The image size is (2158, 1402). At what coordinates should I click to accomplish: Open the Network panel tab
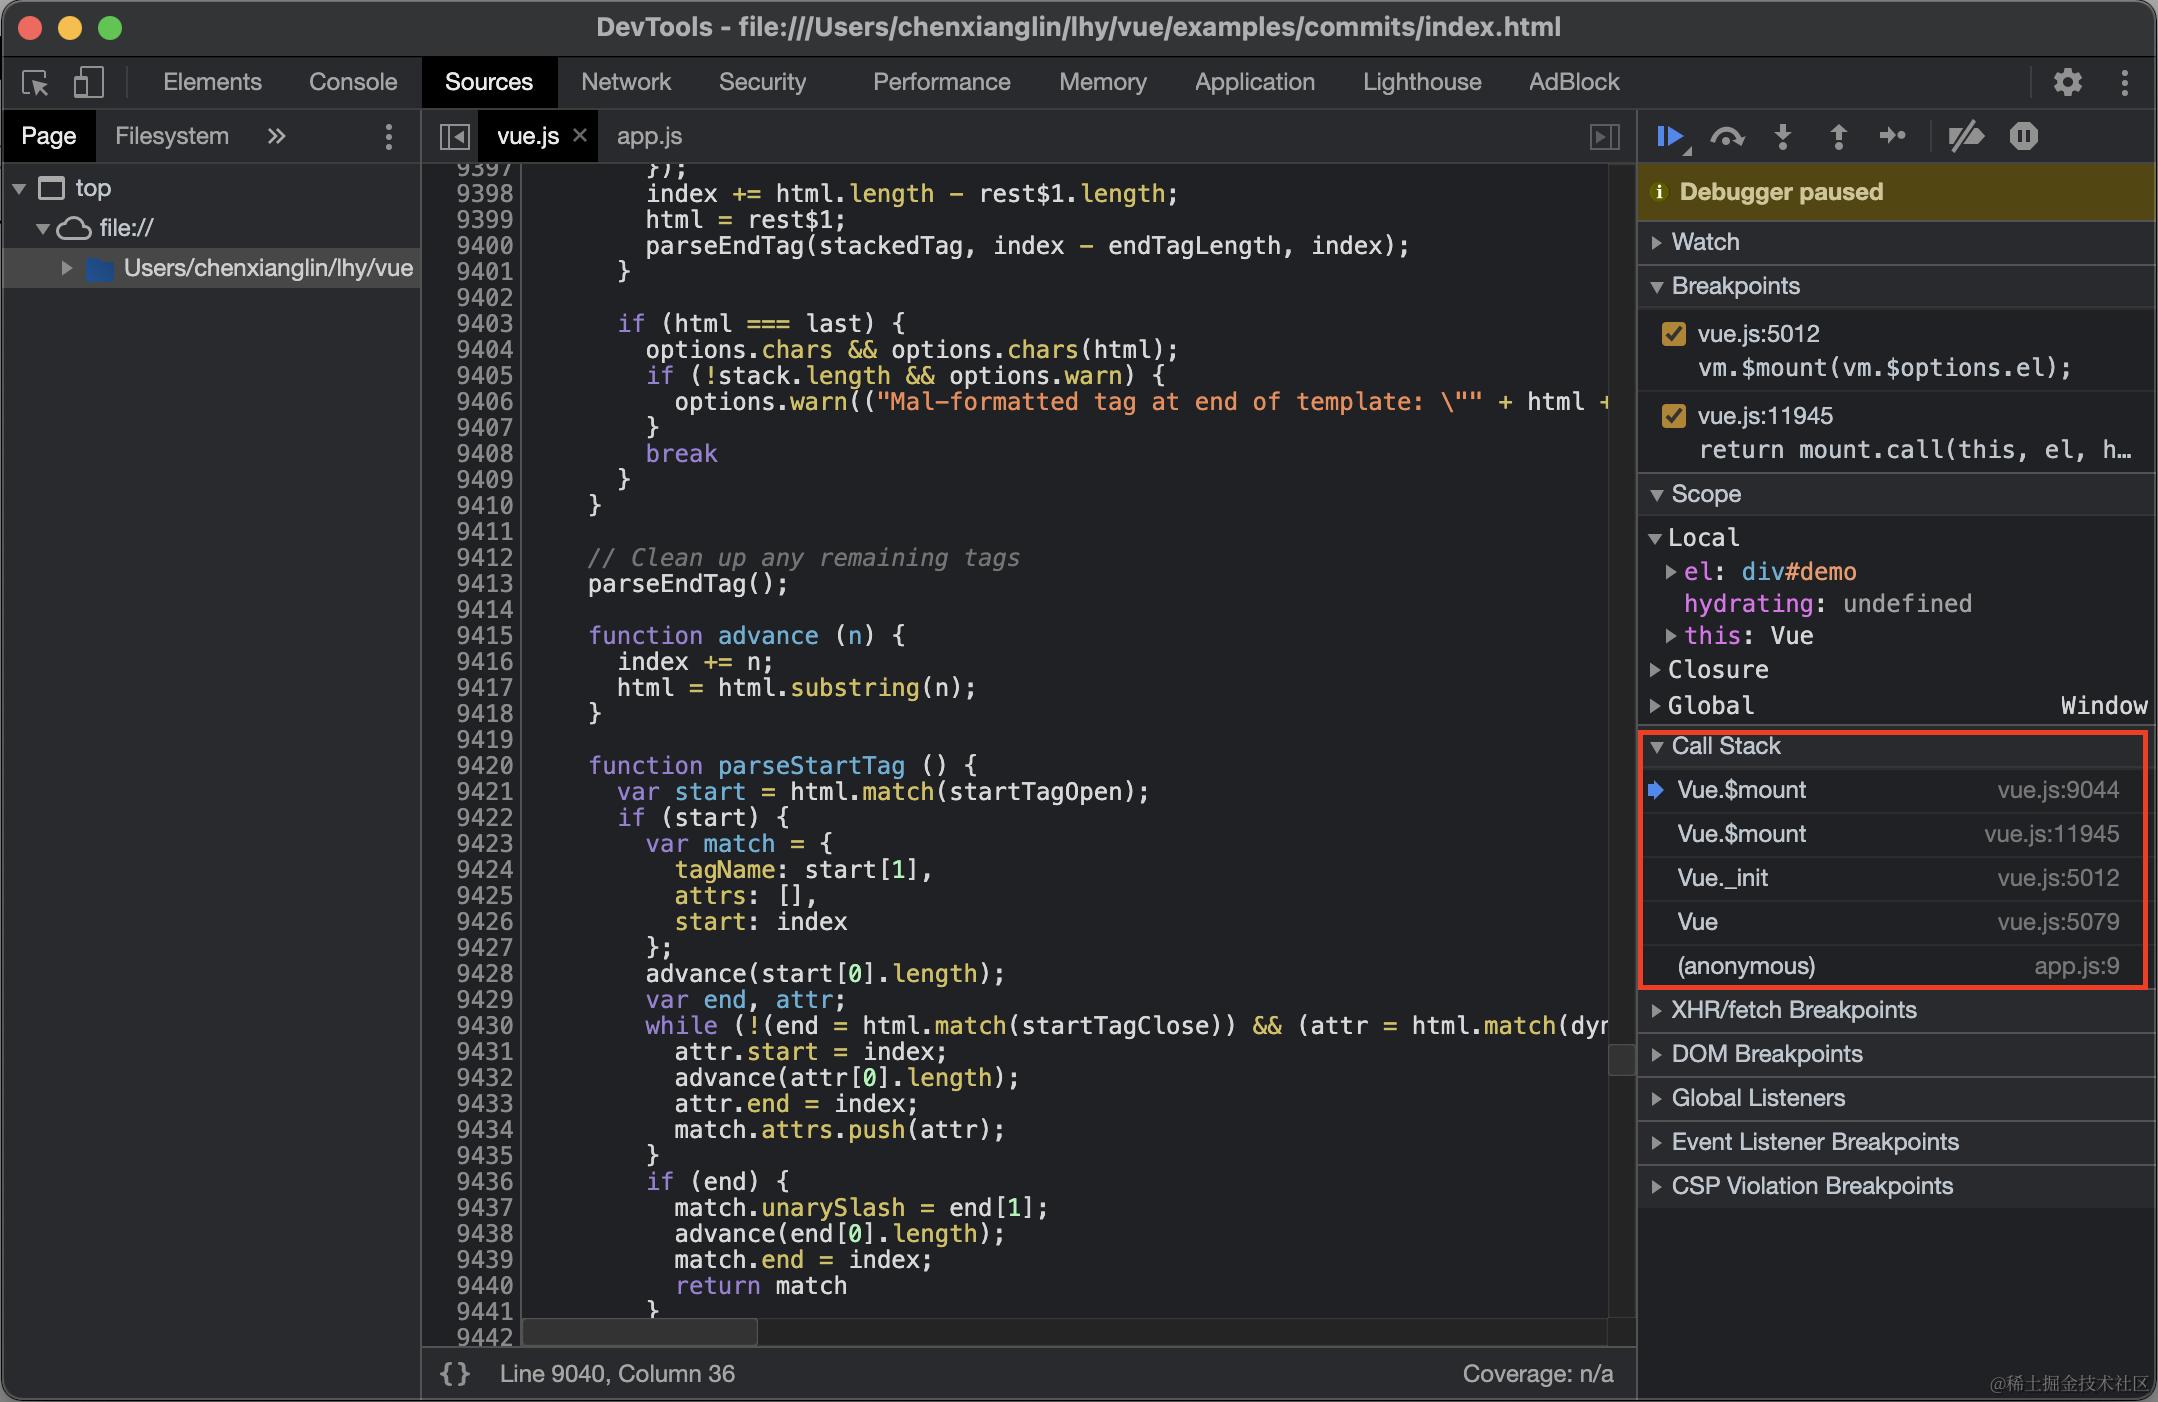(626, 82)
